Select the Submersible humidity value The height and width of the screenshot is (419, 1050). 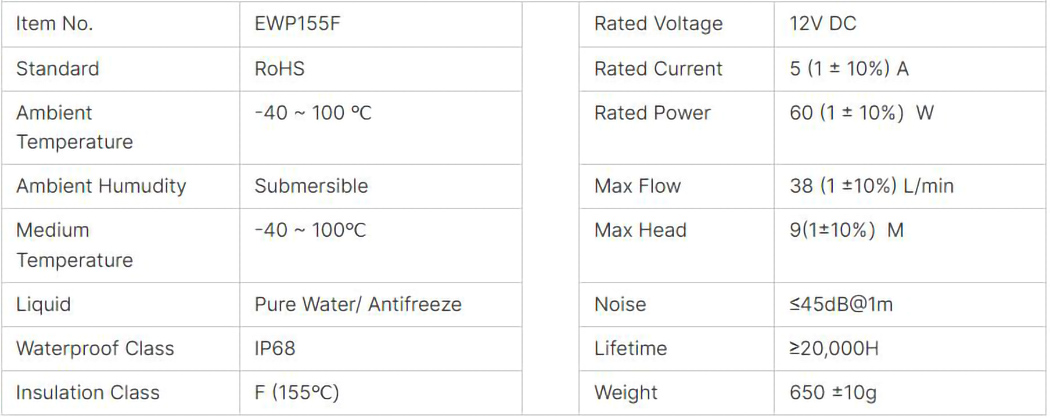[311, 186]
